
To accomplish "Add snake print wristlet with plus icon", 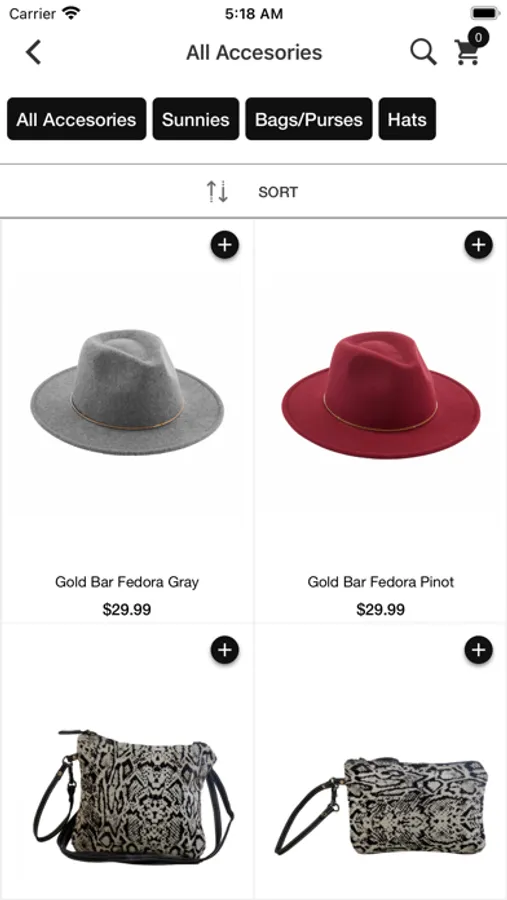I will tap(478, 649).
